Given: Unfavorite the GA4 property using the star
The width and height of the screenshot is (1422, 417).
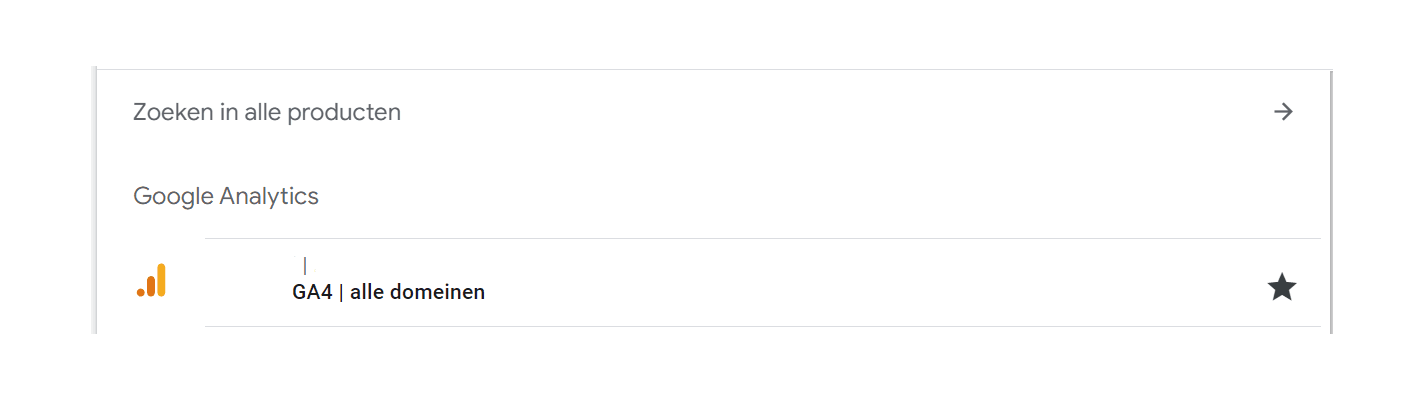Looking at the screenshot, I should [x=1282, y=289].
